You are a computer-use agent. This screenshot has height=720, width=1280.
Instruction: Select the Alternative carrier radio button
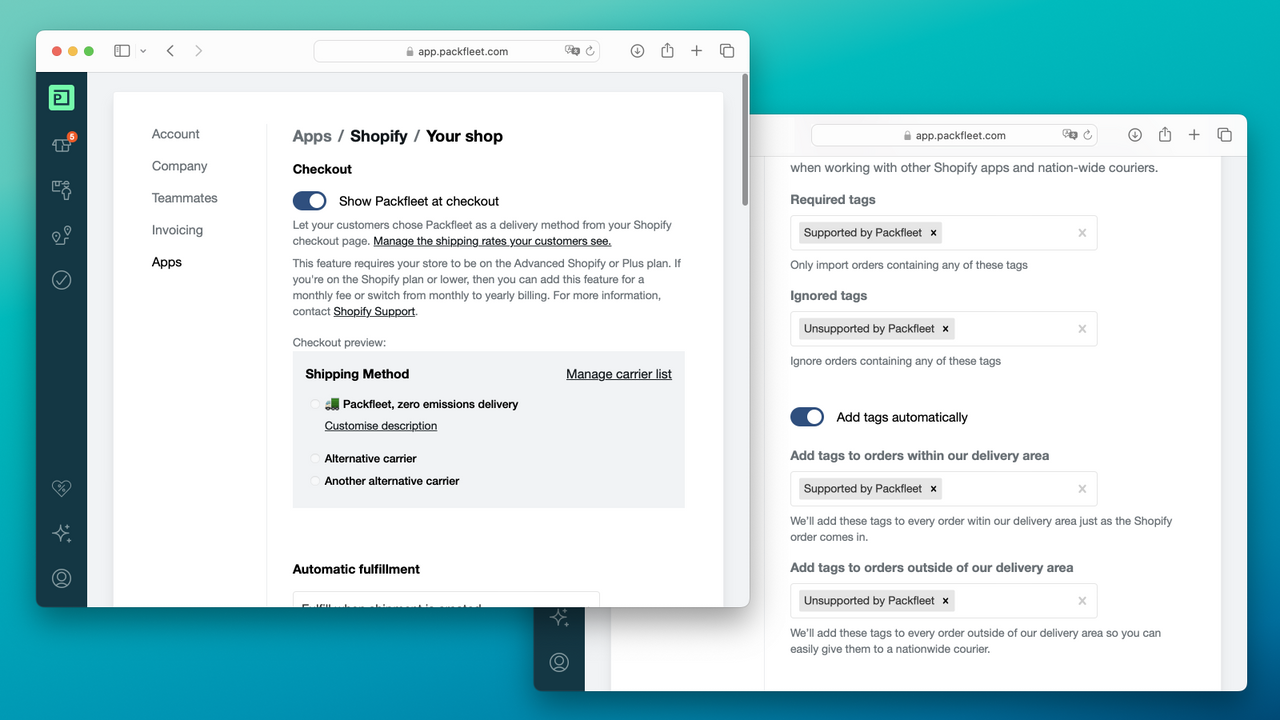pos(315,458)
